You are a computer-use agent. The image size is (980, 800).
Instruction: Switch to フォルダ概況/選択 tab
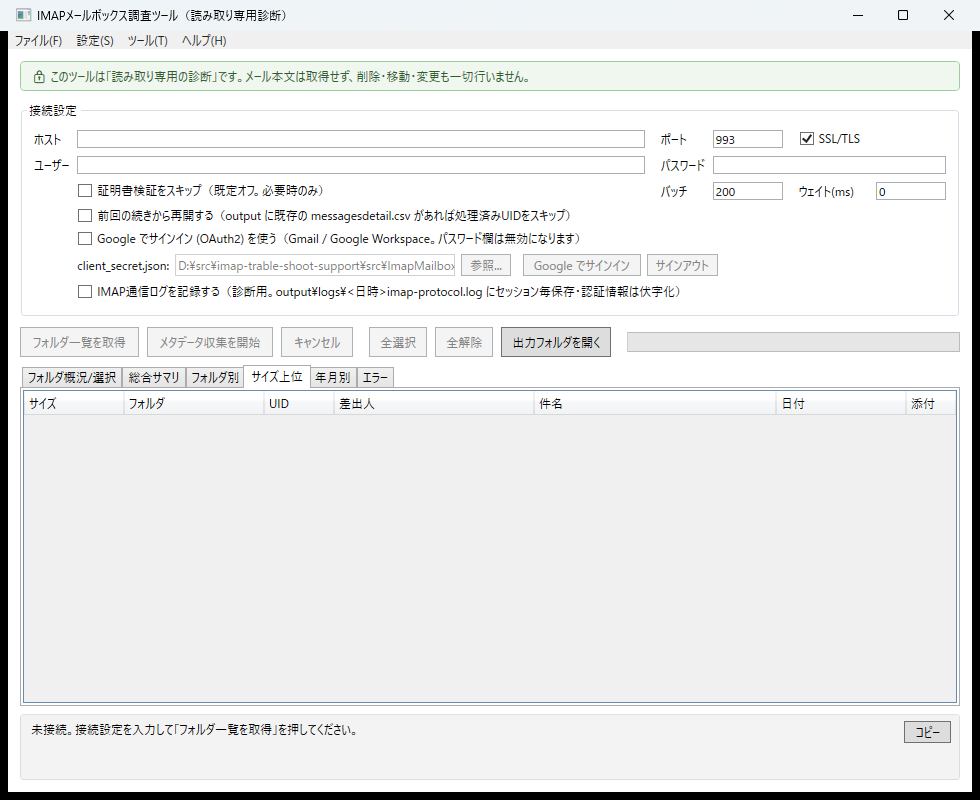coord(72,378)
